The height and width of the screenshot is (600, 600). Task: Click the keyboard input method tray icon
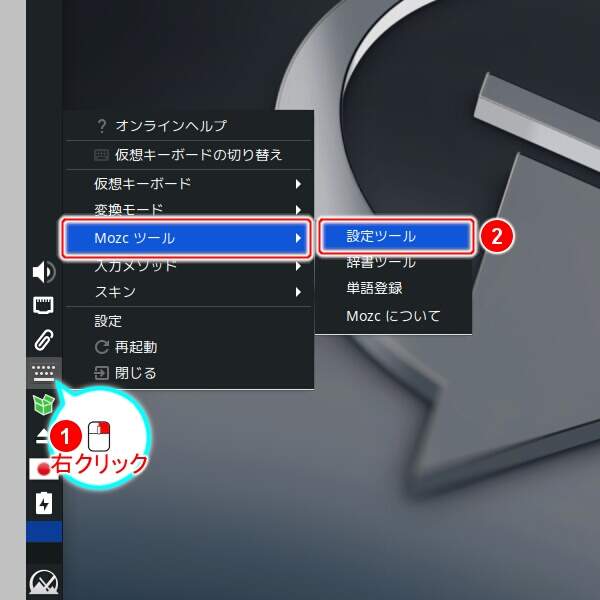click(x=44, y=373)
